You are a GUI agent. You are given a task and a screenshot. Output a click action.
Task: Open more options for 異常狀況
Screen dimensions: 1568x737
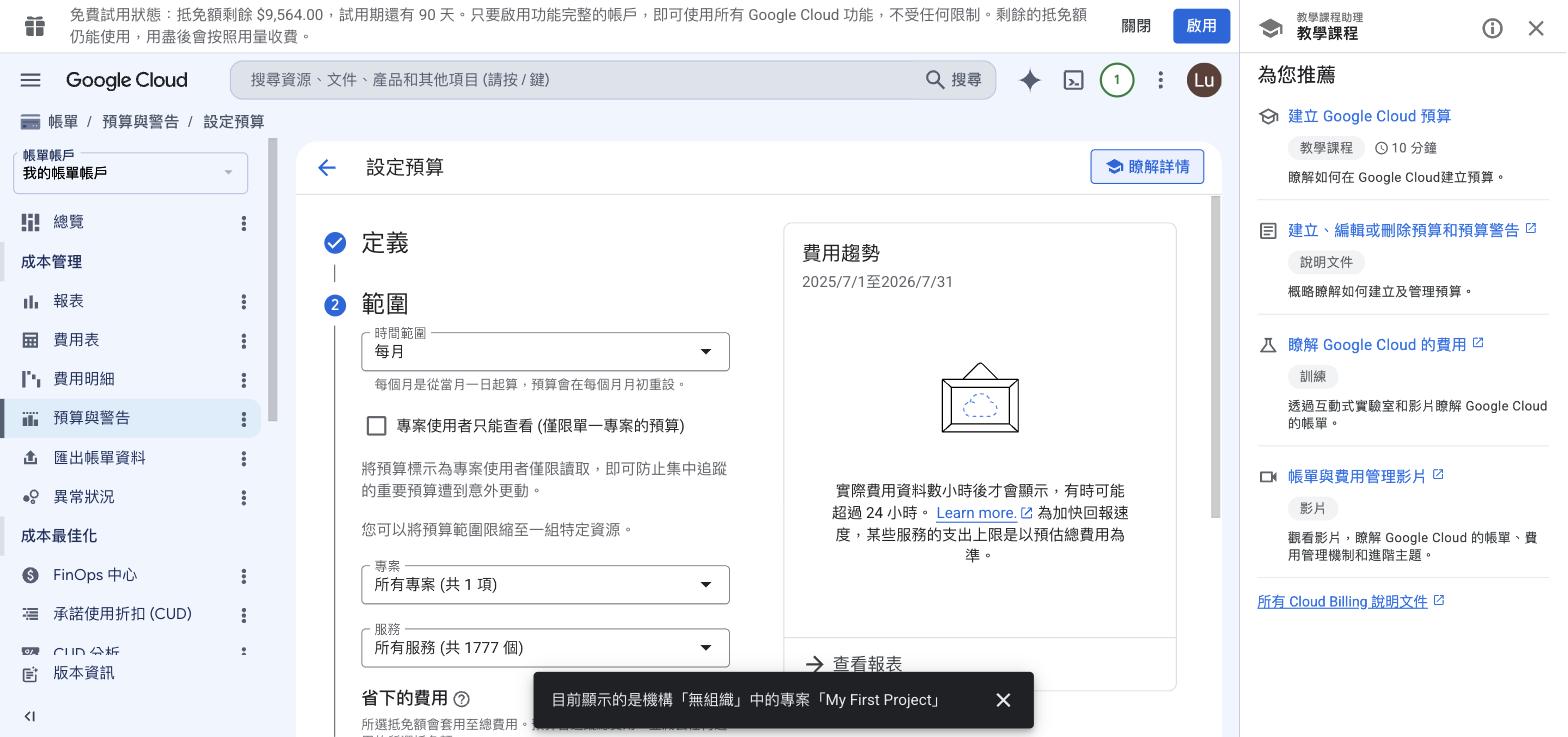pos(243,497)
